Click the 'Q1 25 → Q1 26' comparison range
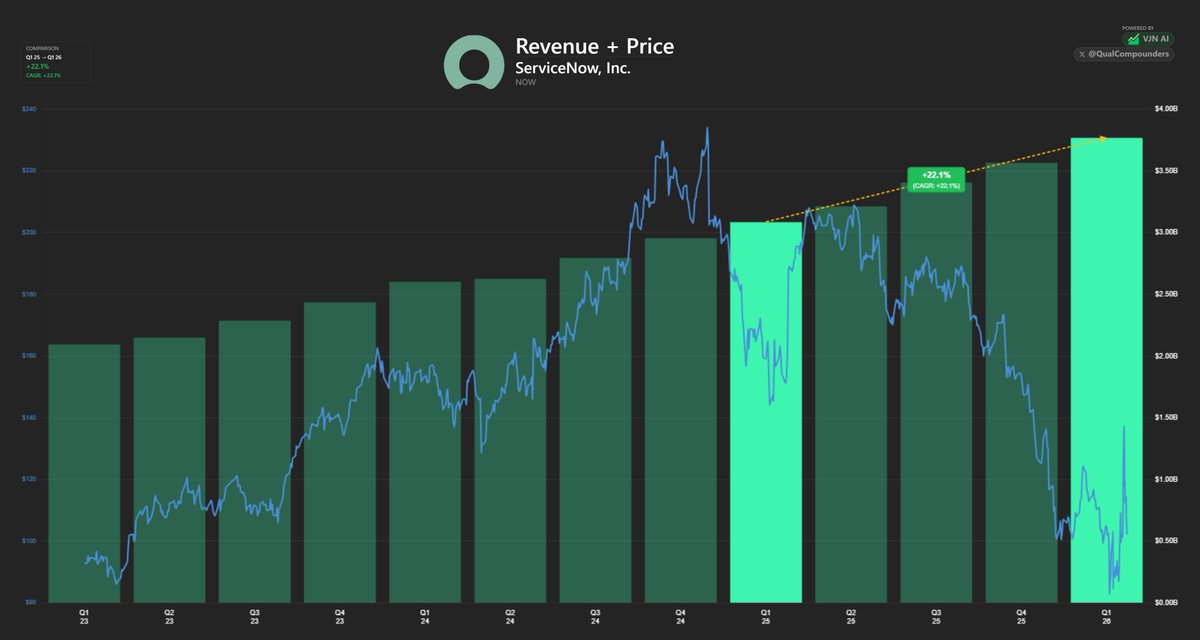This screenshot has height=640, width=1200. pos(43,57)
